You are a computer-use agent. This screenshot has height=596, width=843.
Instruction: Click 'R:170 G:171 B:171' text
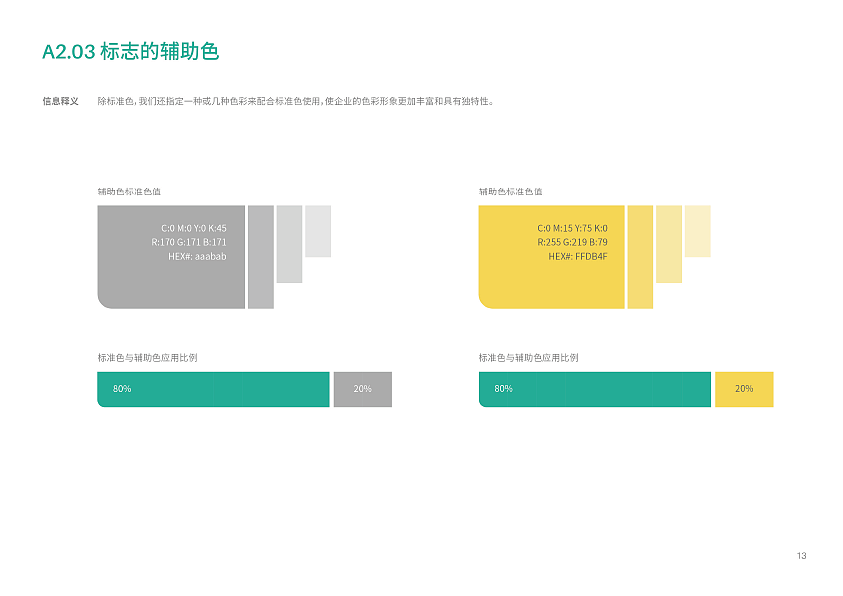[x=189, y=242]
